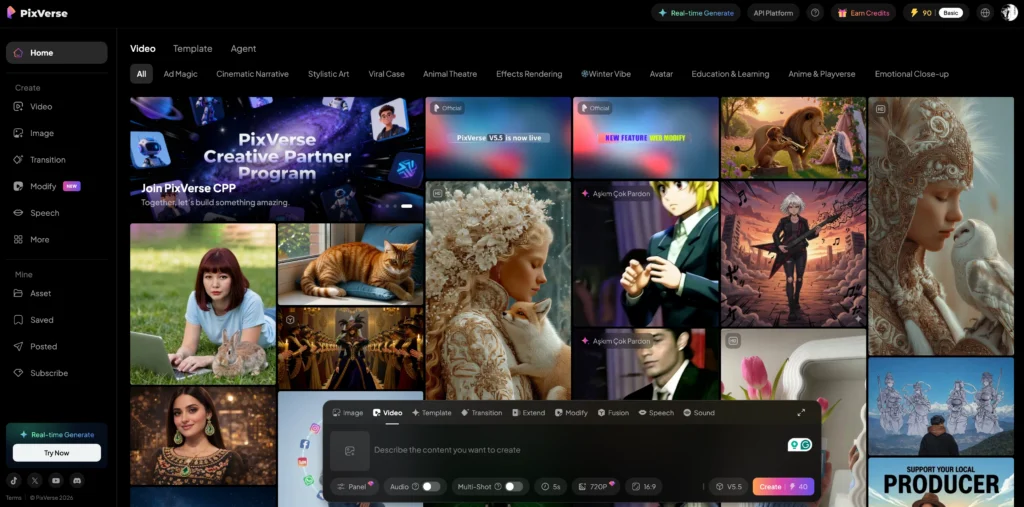Switch to the Template top tab
The height and width of the screenshot is (507, 1024).
coord(193,48)
